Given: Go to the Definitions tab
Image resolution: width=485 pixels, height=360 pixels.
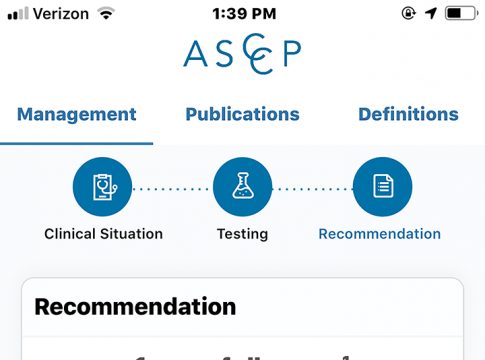Looking at the screenshot, I should 408,115.
